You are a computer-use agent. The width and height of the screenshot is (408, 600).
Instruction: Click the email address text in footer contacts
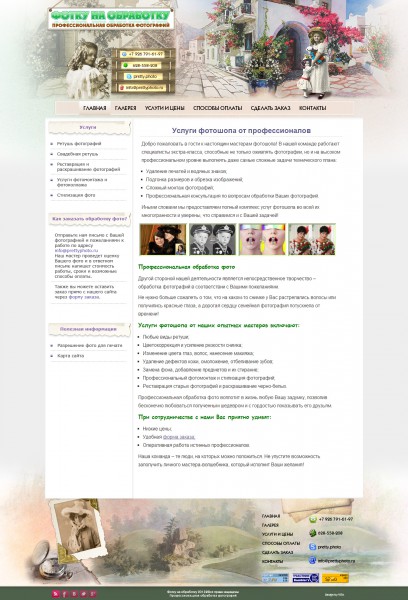(336, 561)
